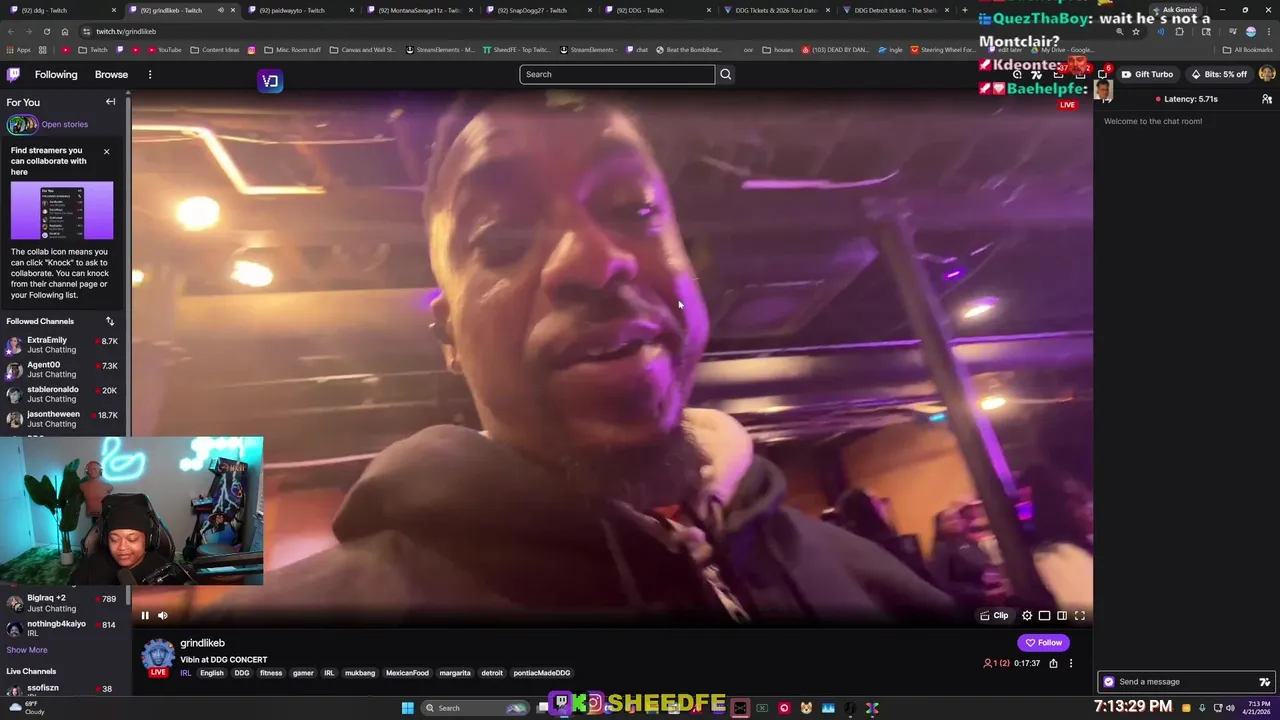Image resolution: width=1280 pixels, height=720 pixels.
Task: Open the Browse page
Action: (111, 74)
